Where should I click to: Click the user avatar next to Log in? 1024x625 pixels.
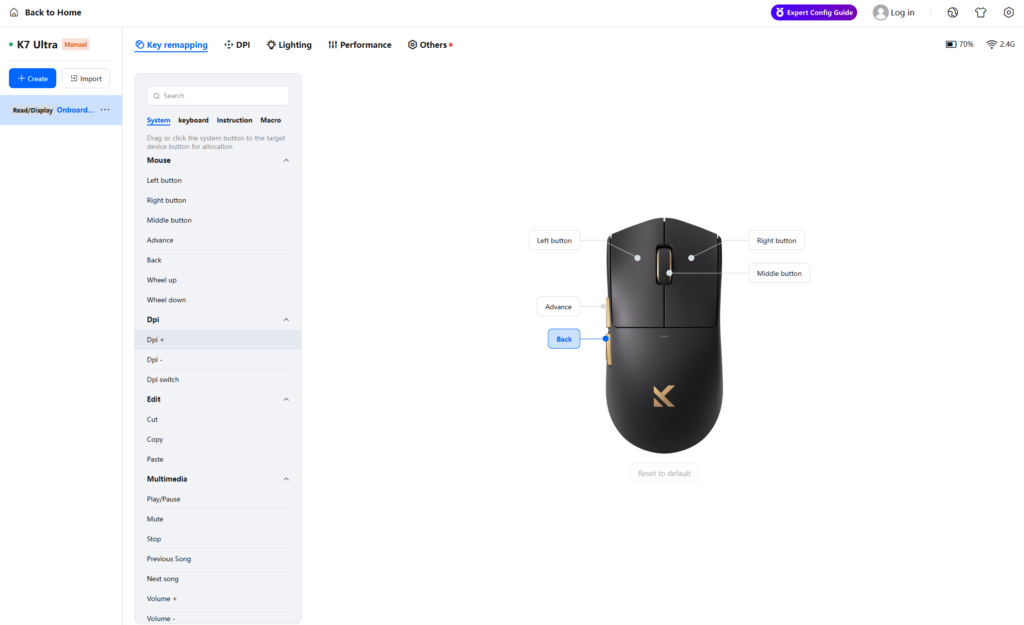pyautogui.click(x=880, y=13)
